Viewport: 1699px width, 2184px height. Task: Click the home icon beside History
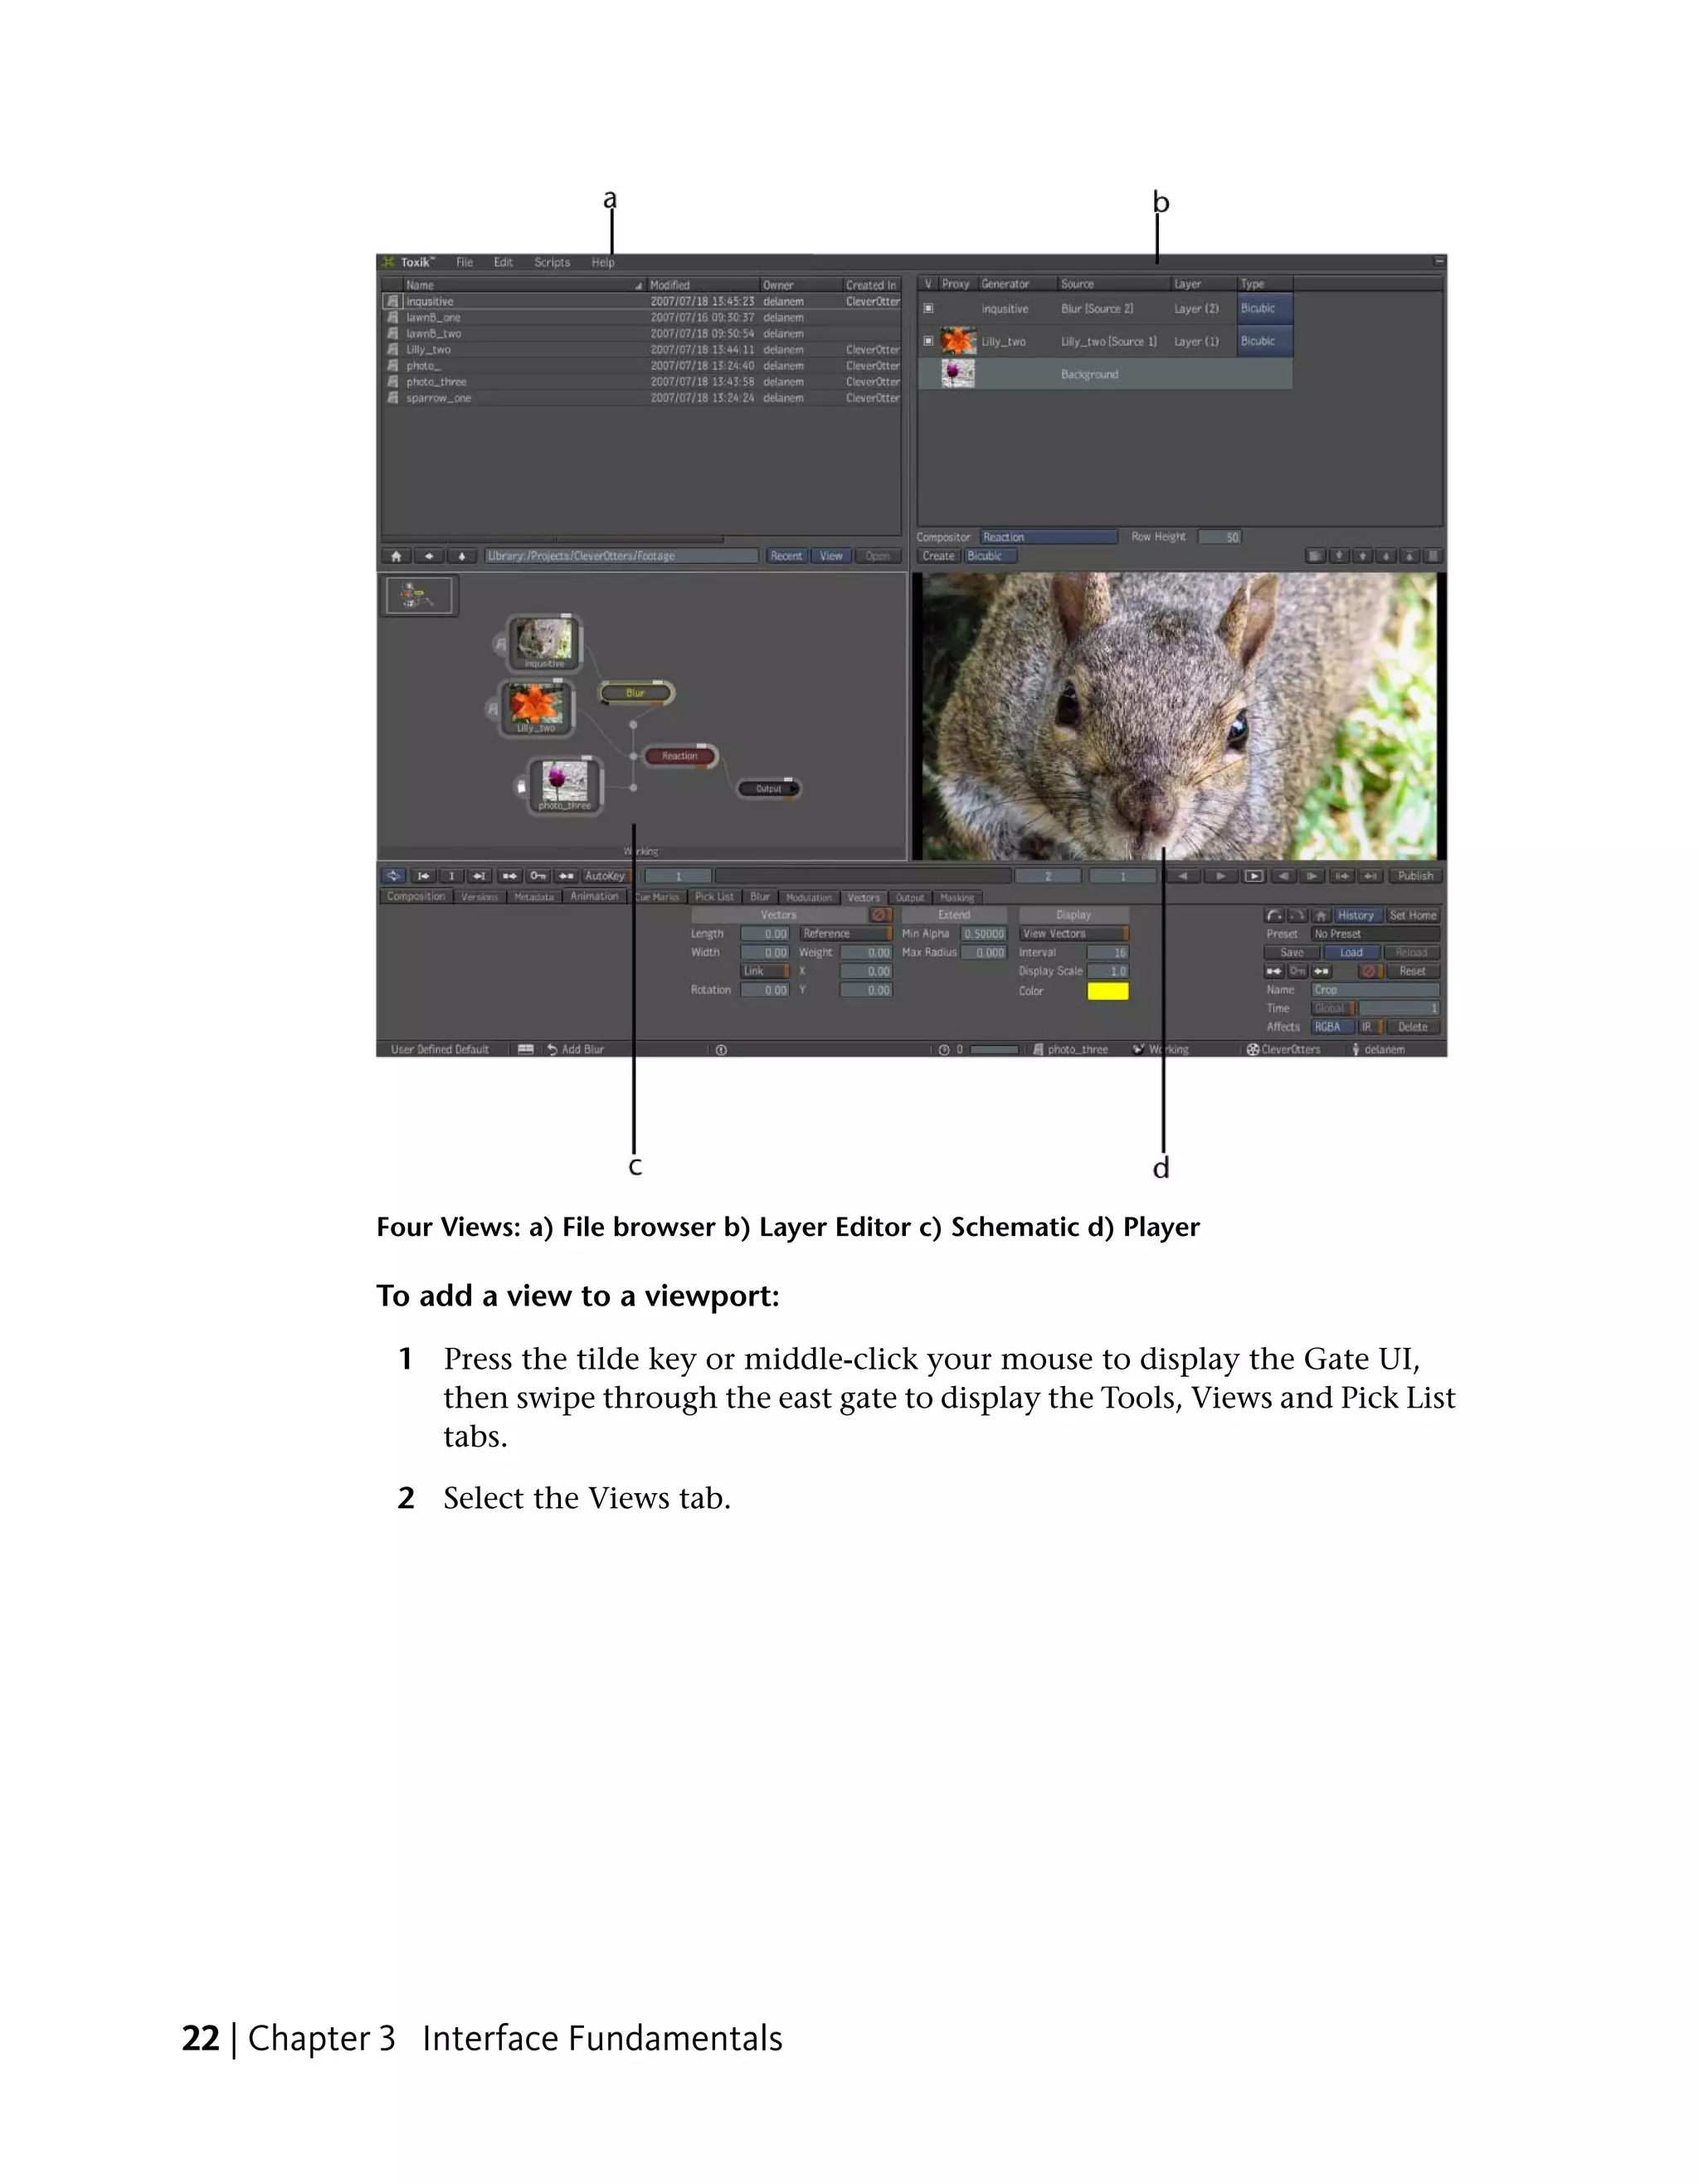click(1321, 915)
